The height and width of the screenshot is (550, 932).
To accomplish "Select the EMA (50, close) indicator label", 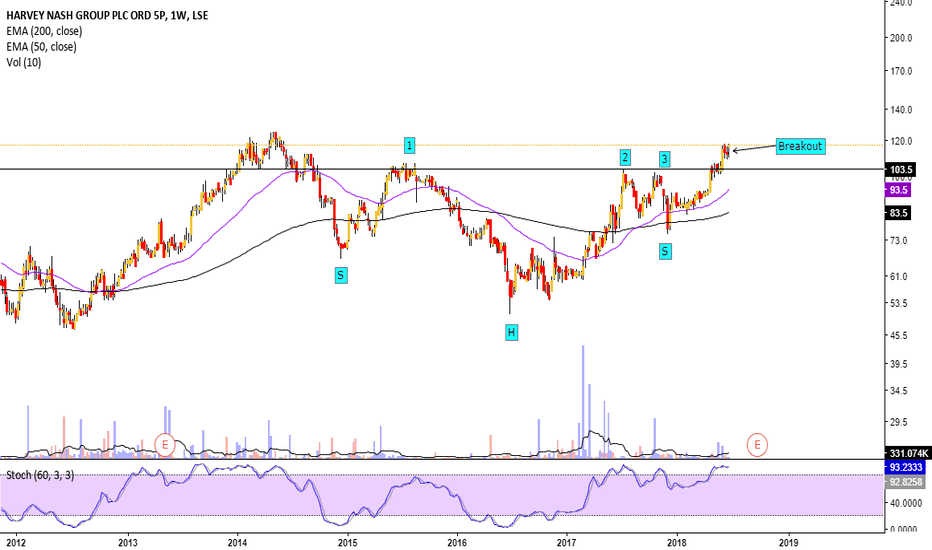I will [41, 46].
